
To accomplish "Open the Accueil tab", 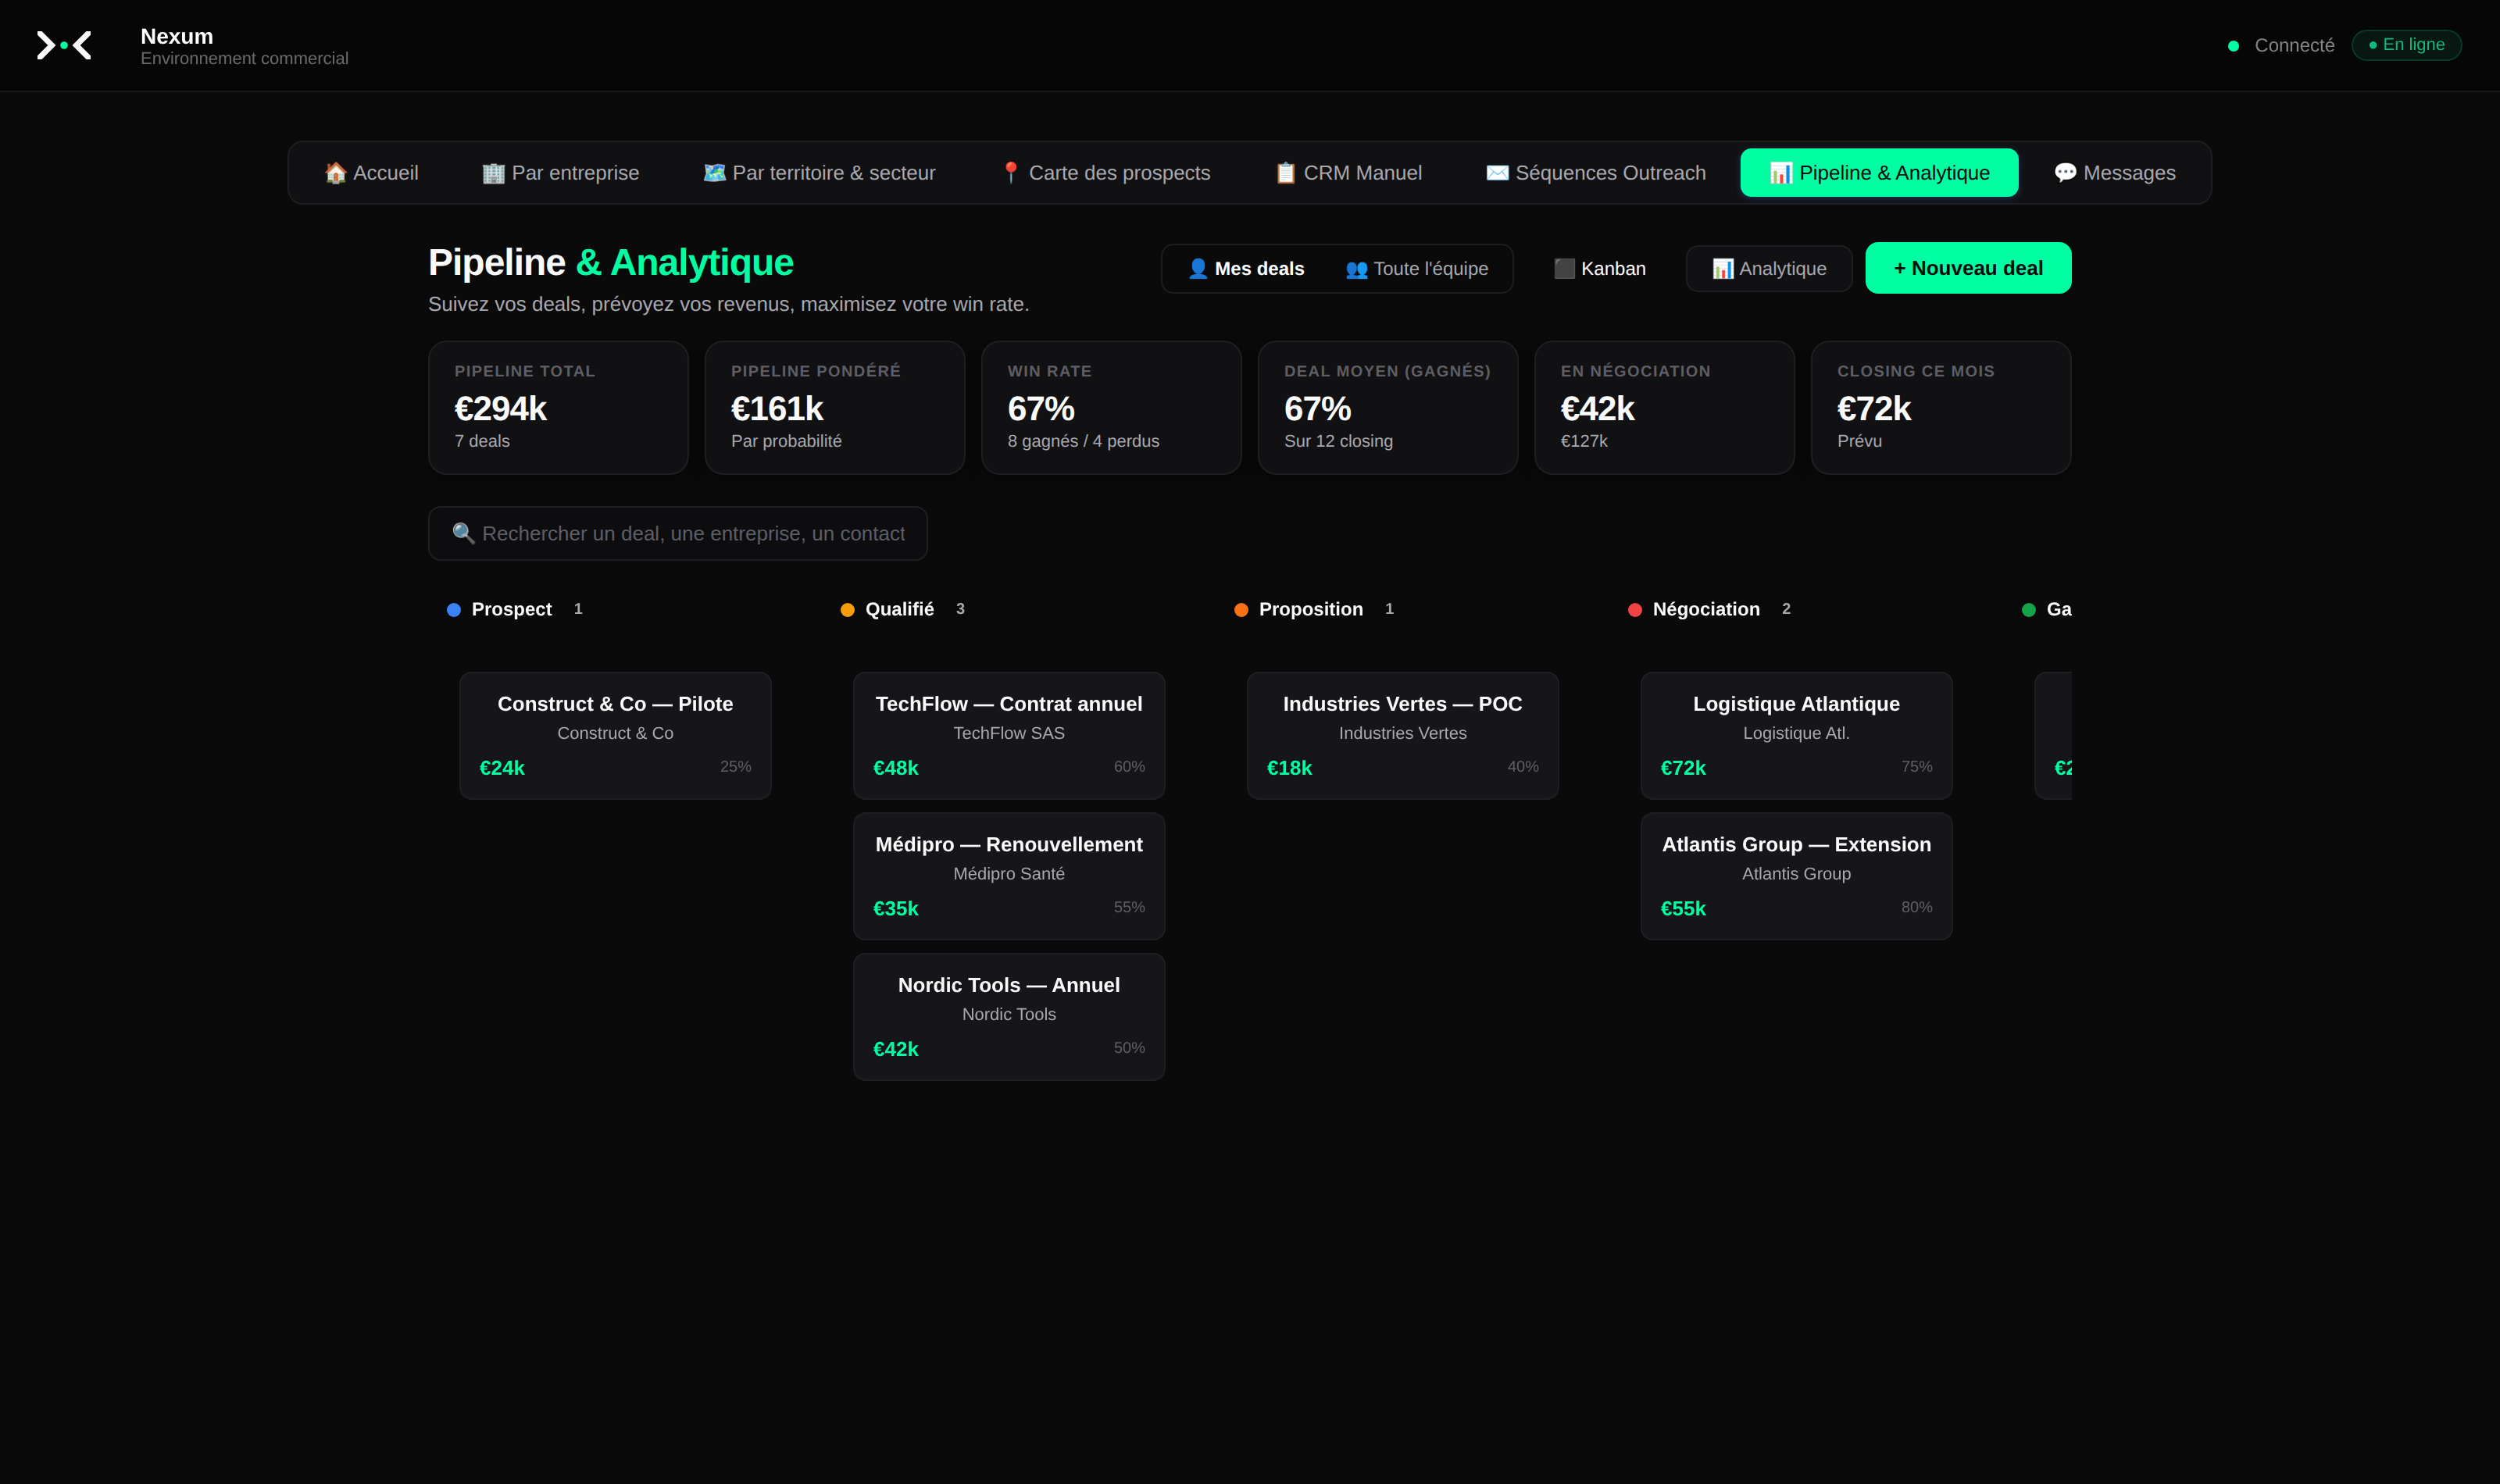I will pyautogui.click(x=371, y=173).
